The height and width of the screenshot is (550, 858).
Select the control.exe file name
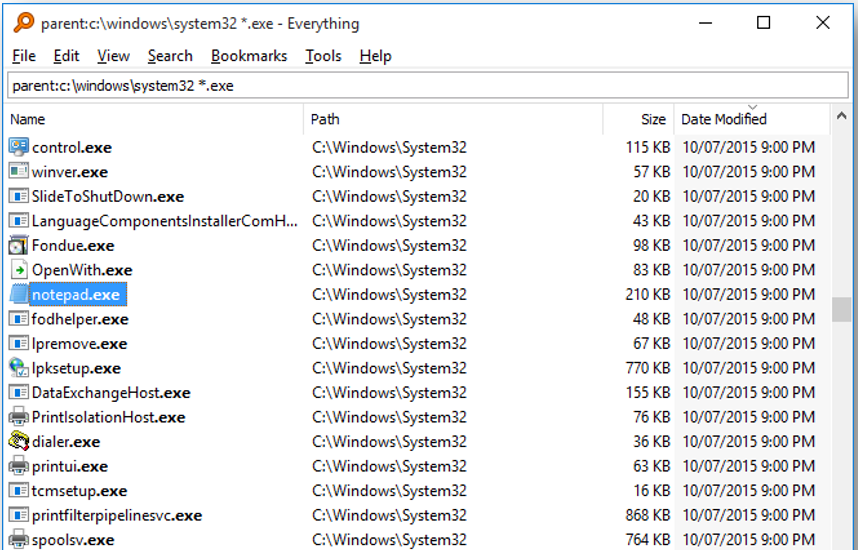coord(72,147)
